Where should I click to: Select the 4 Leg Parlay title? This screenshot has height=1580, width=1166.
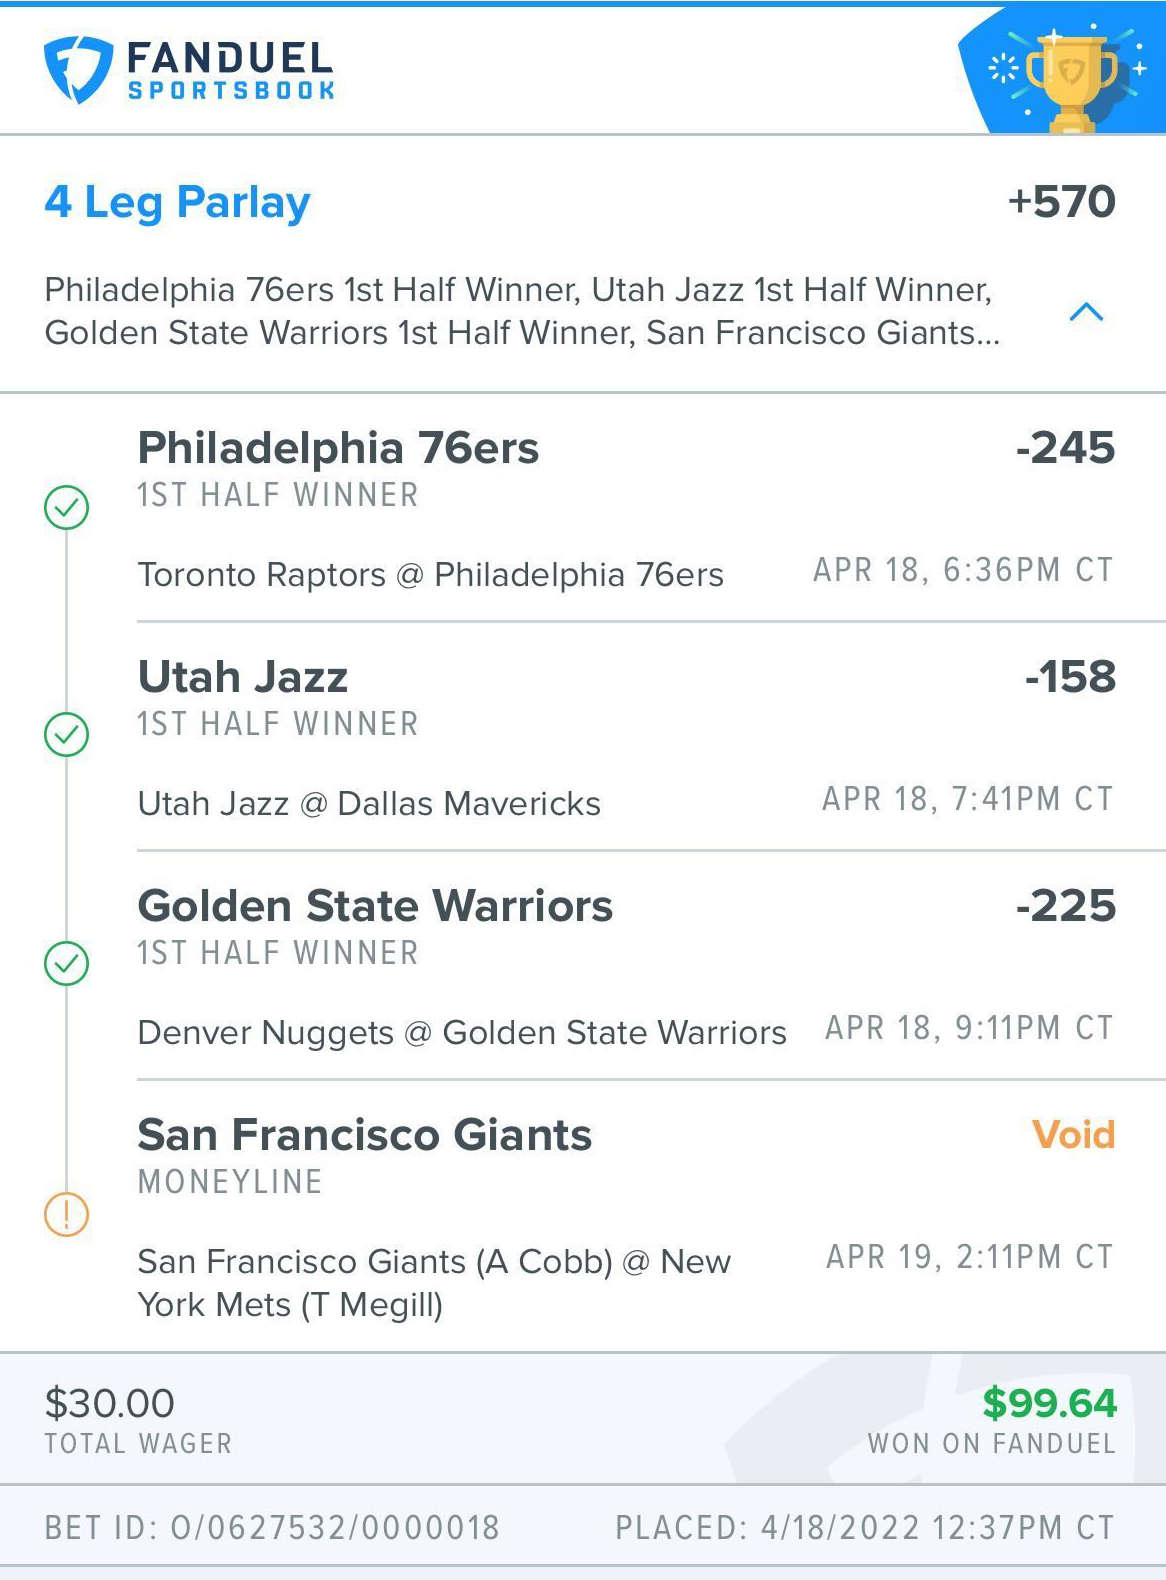tap(177, 203)
